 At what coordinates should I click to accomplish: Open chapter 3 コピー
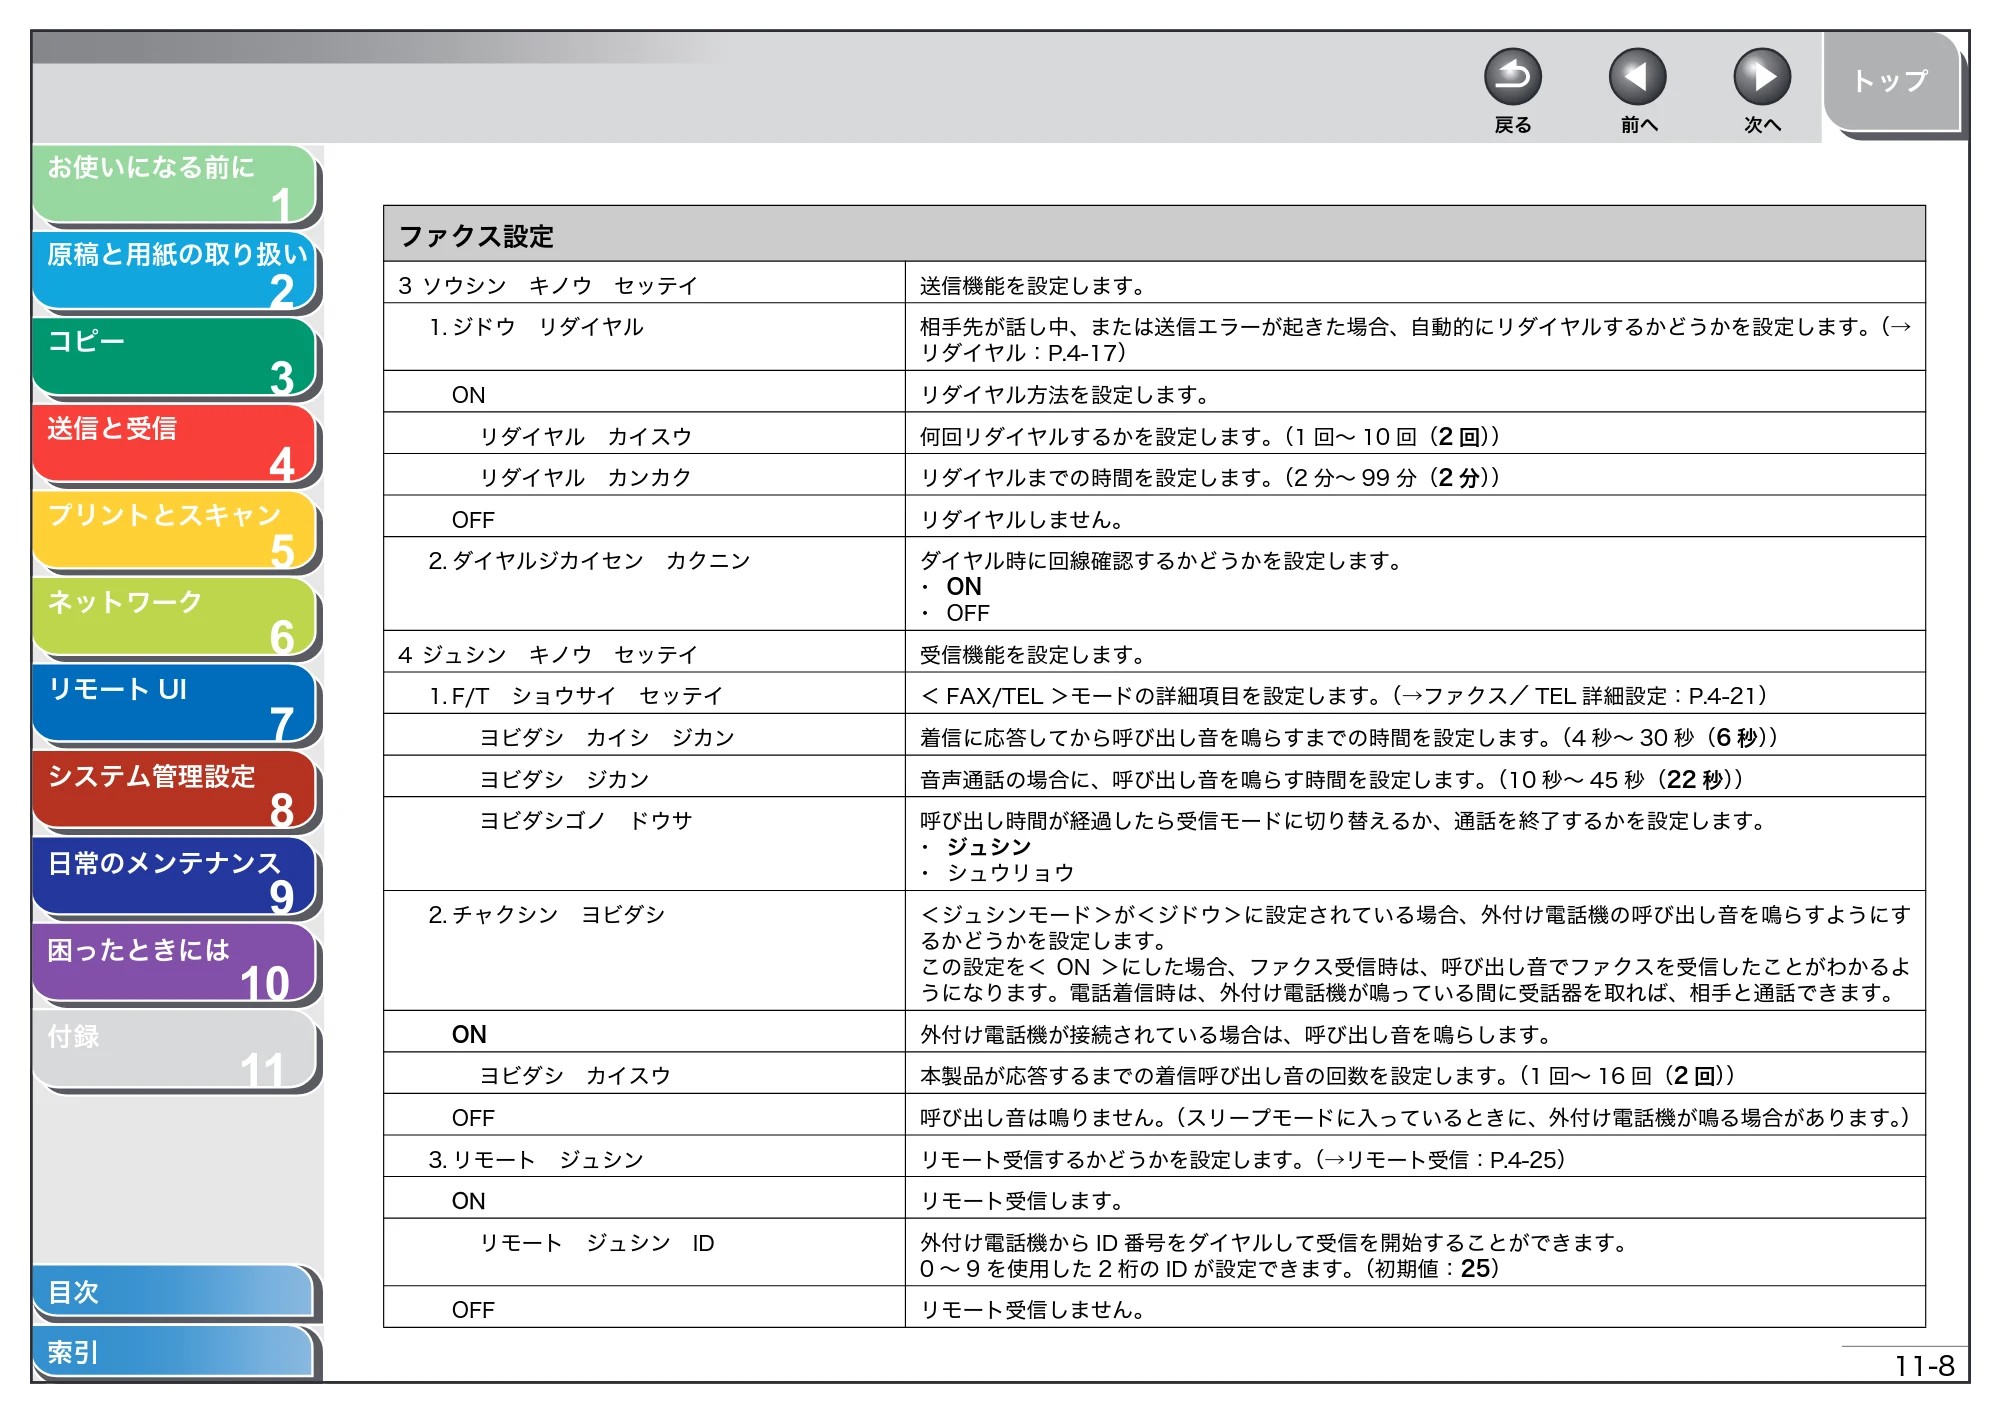tap(176, 359)
